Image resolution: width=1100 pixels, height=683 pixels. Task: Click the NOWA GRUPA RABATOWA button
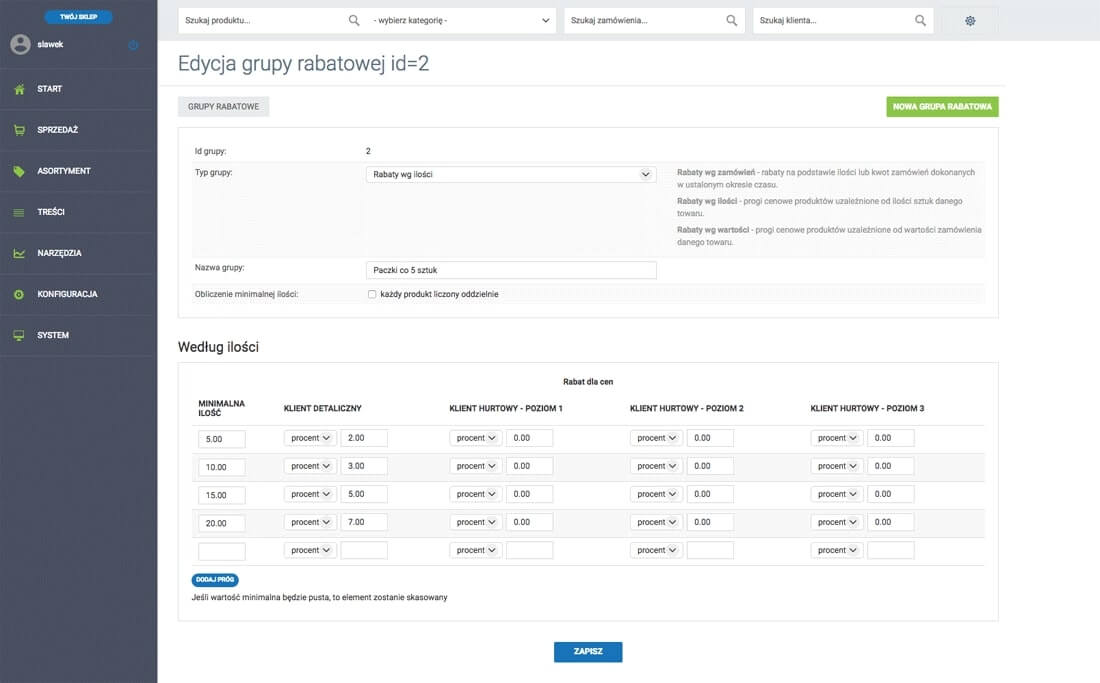[x=942, y=107]
